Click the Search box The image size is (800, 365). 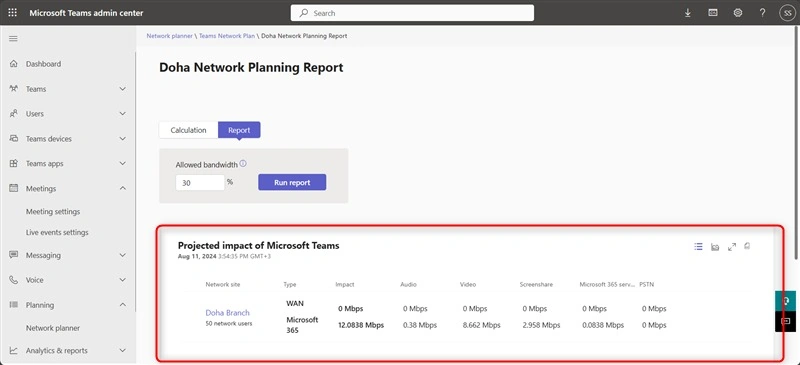(x=412, y=13)
